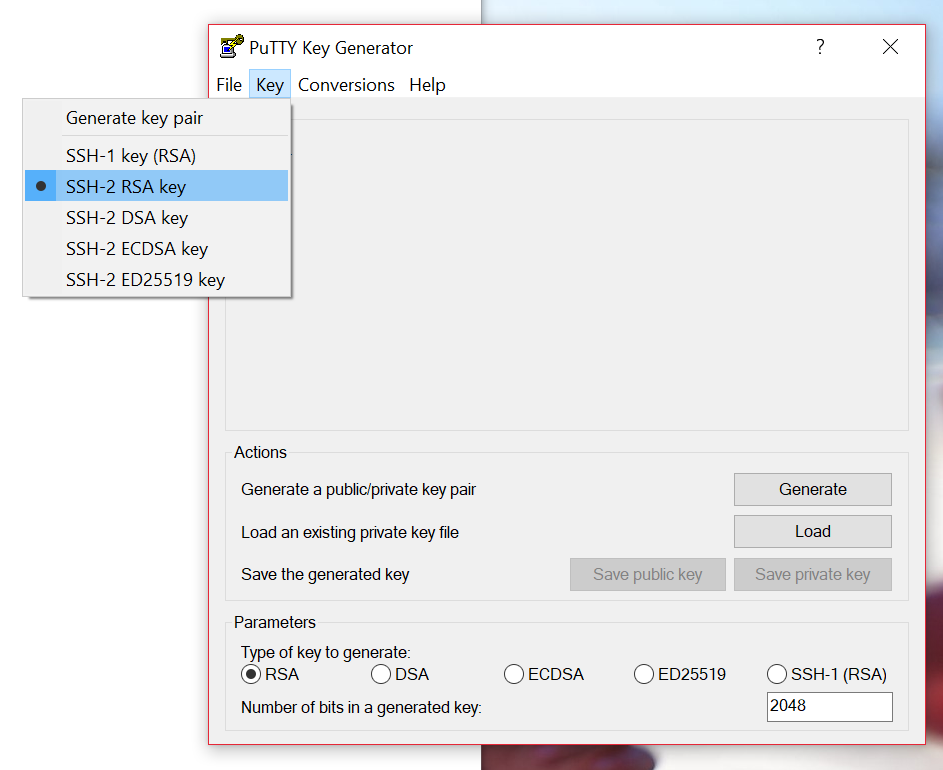Select SSH-2 ECDSA key menu entry

pyautogui.click(x=156, y=248)
